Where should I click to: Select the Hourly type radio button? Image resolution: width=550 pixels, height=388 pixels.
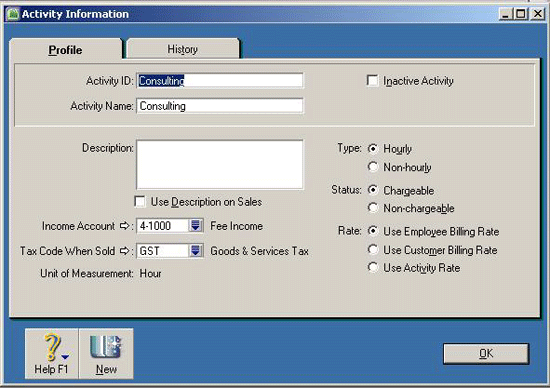[x=373, y=149]
